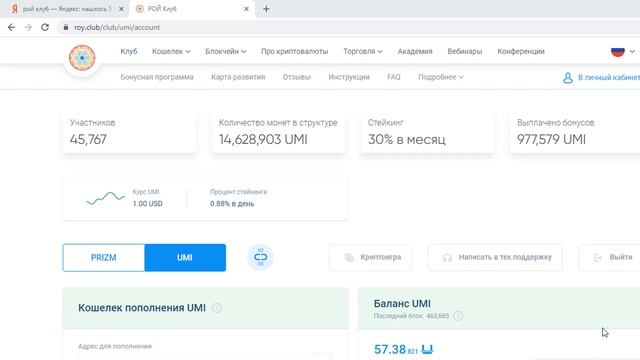Expand the Блокчейн dropdown menu
640x360 pixels.
click(x=225, y=51)
